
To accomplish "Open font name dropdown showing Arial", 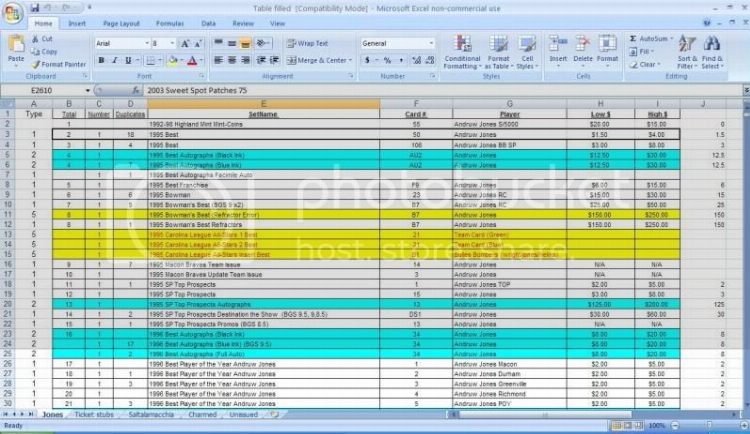I will click(x=147, y=44).
